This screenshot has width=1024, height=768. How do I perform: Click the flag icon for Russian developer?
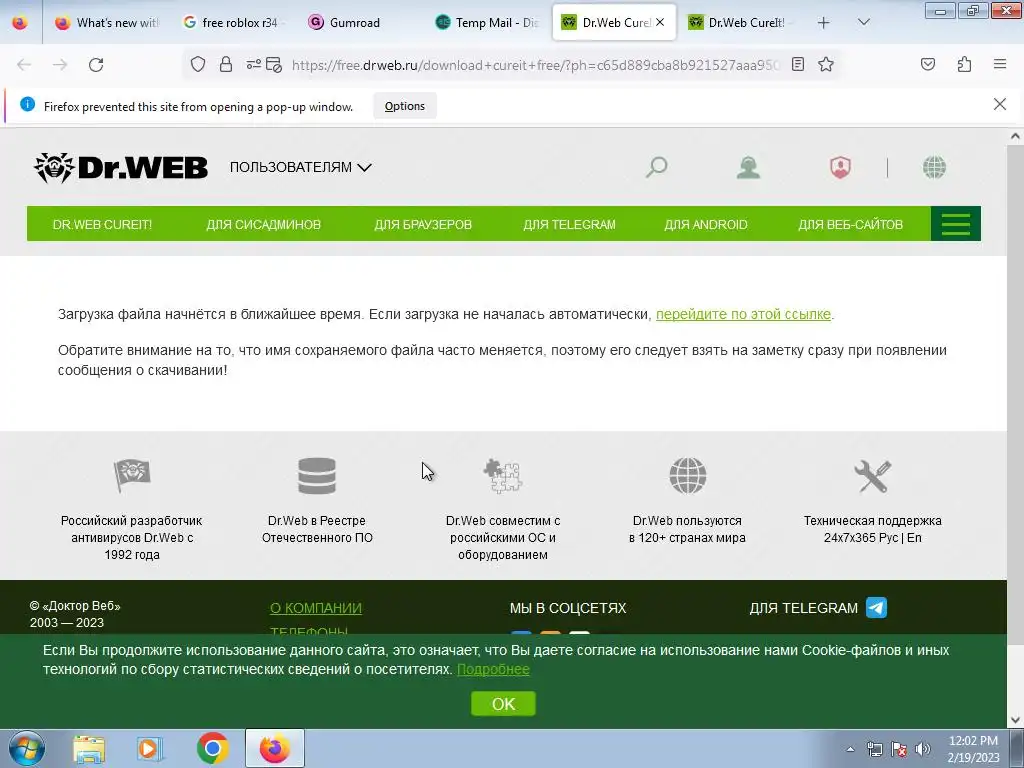coord(132,475)
